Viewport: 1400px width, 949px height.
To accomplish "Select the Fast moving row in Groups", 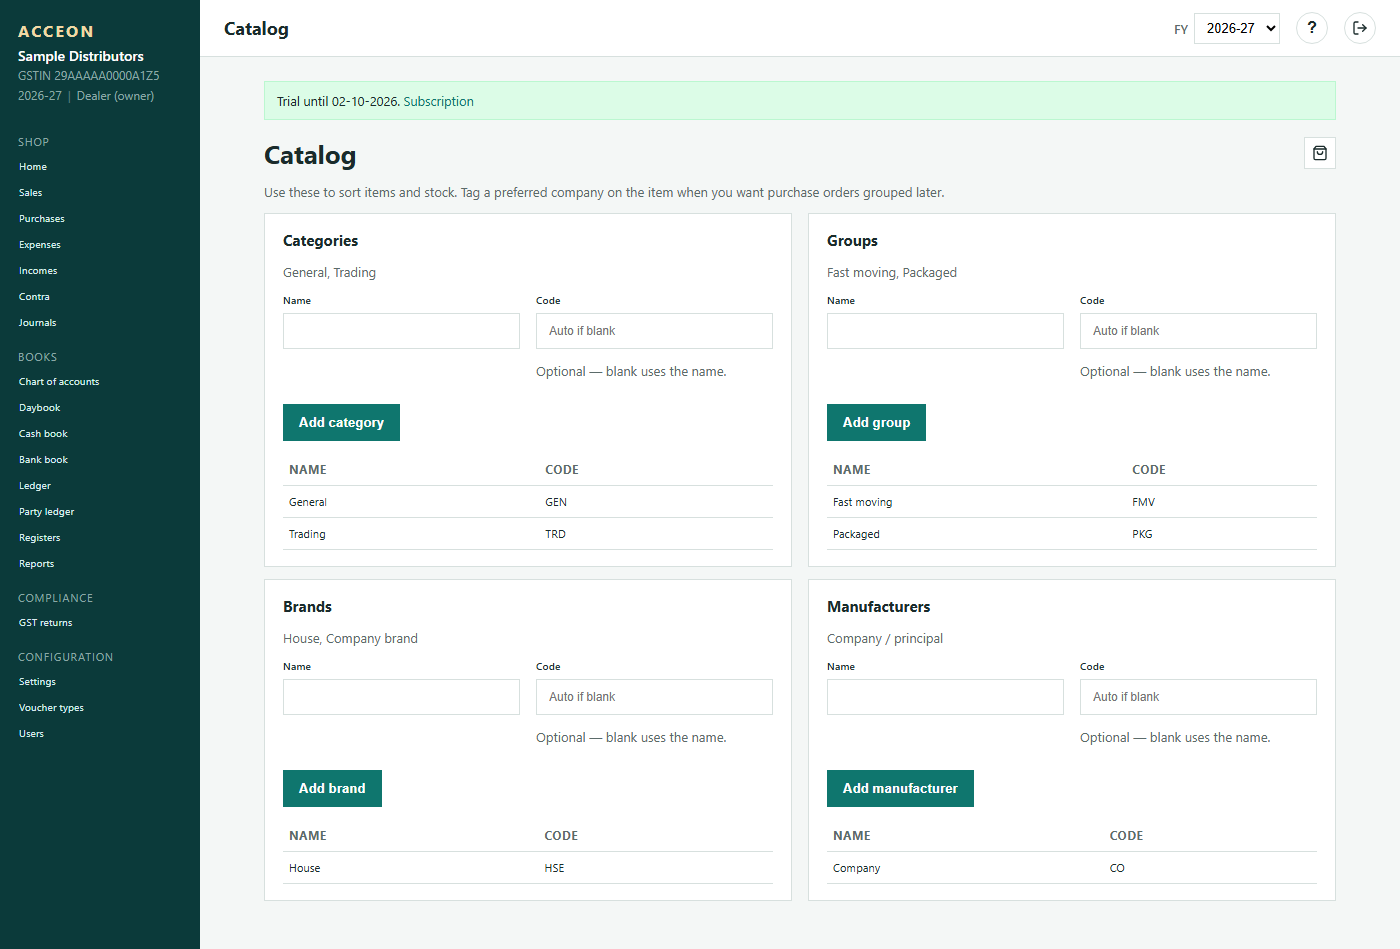I will point(1072,502).
